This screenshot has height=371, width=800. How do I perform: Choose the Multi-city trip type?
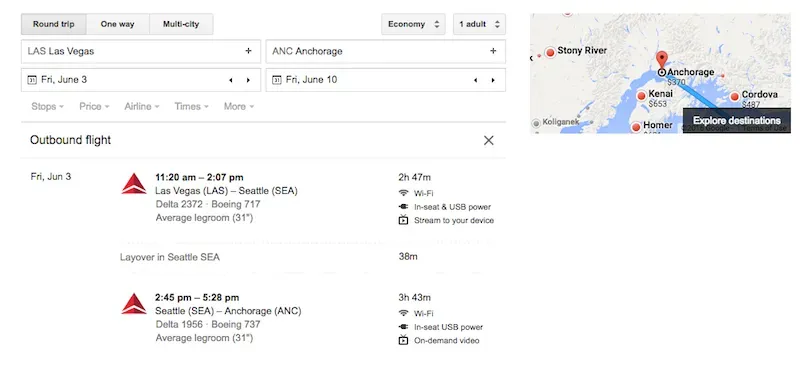point(181,24)
